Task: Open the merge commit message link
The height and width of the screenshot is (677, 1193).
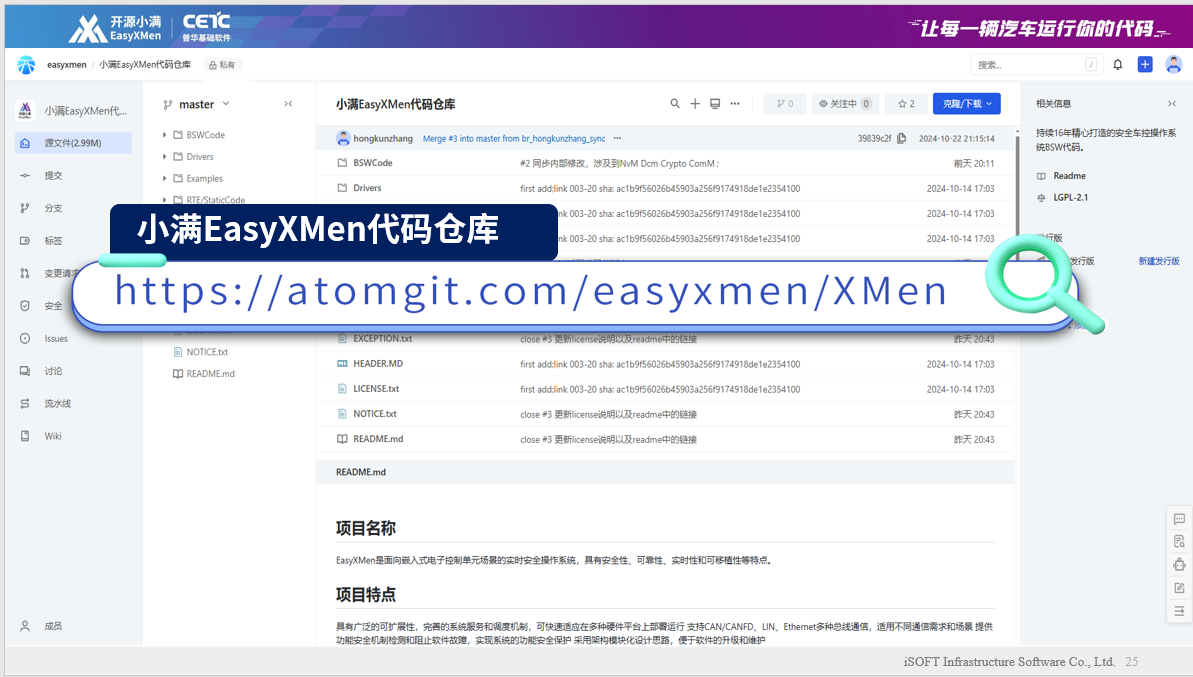Action: coord(514,138)
